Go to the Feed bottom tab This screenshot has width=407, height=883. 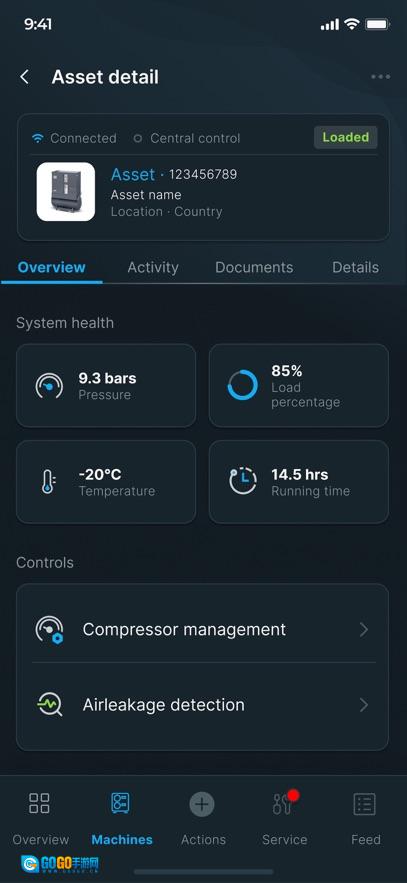[x=365, y=815]
